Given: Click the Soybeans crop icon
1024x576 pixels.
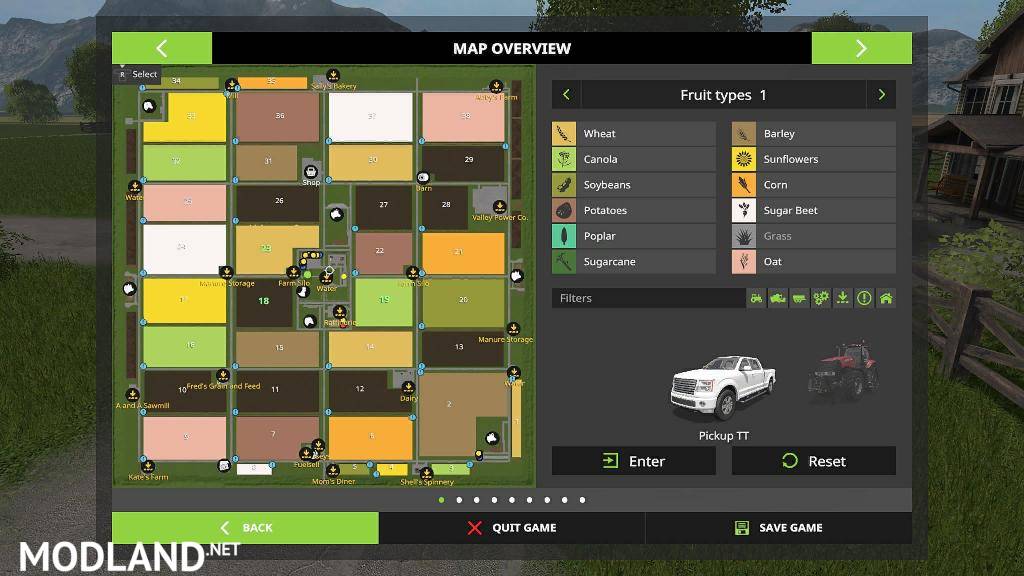Looking at the screenshot, I should pos(564,185).
